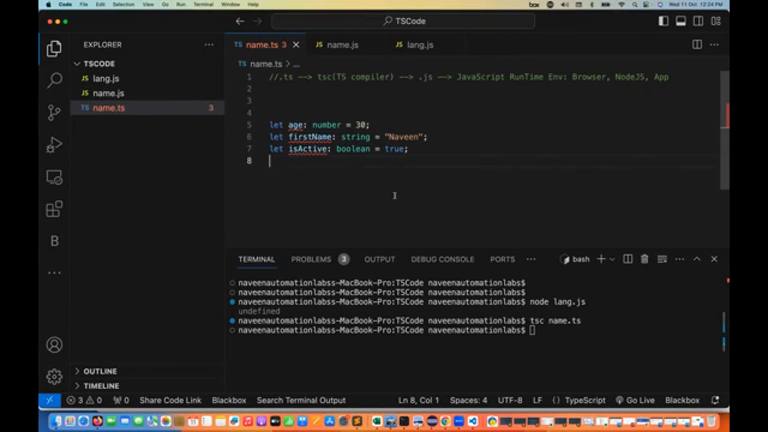Kill the terminal with trash icon

(x=645, y=259)
